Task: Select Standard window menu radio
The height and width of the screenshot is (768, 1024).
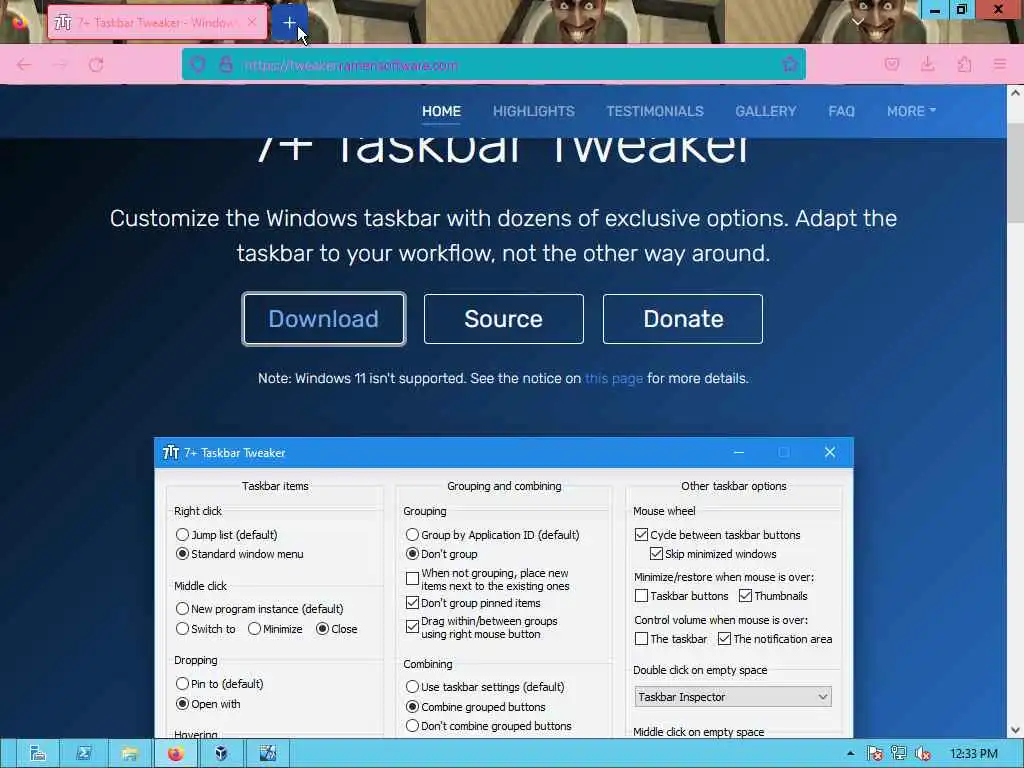Action: coord(182,554)
